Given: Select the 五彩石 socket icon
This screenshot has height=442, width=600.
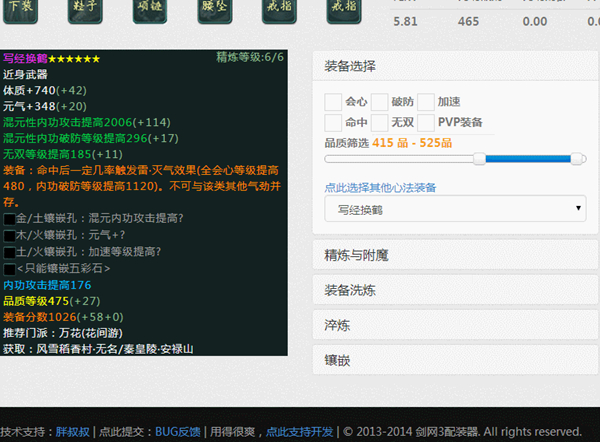Looking at the screenshot, I should (9, 269).
